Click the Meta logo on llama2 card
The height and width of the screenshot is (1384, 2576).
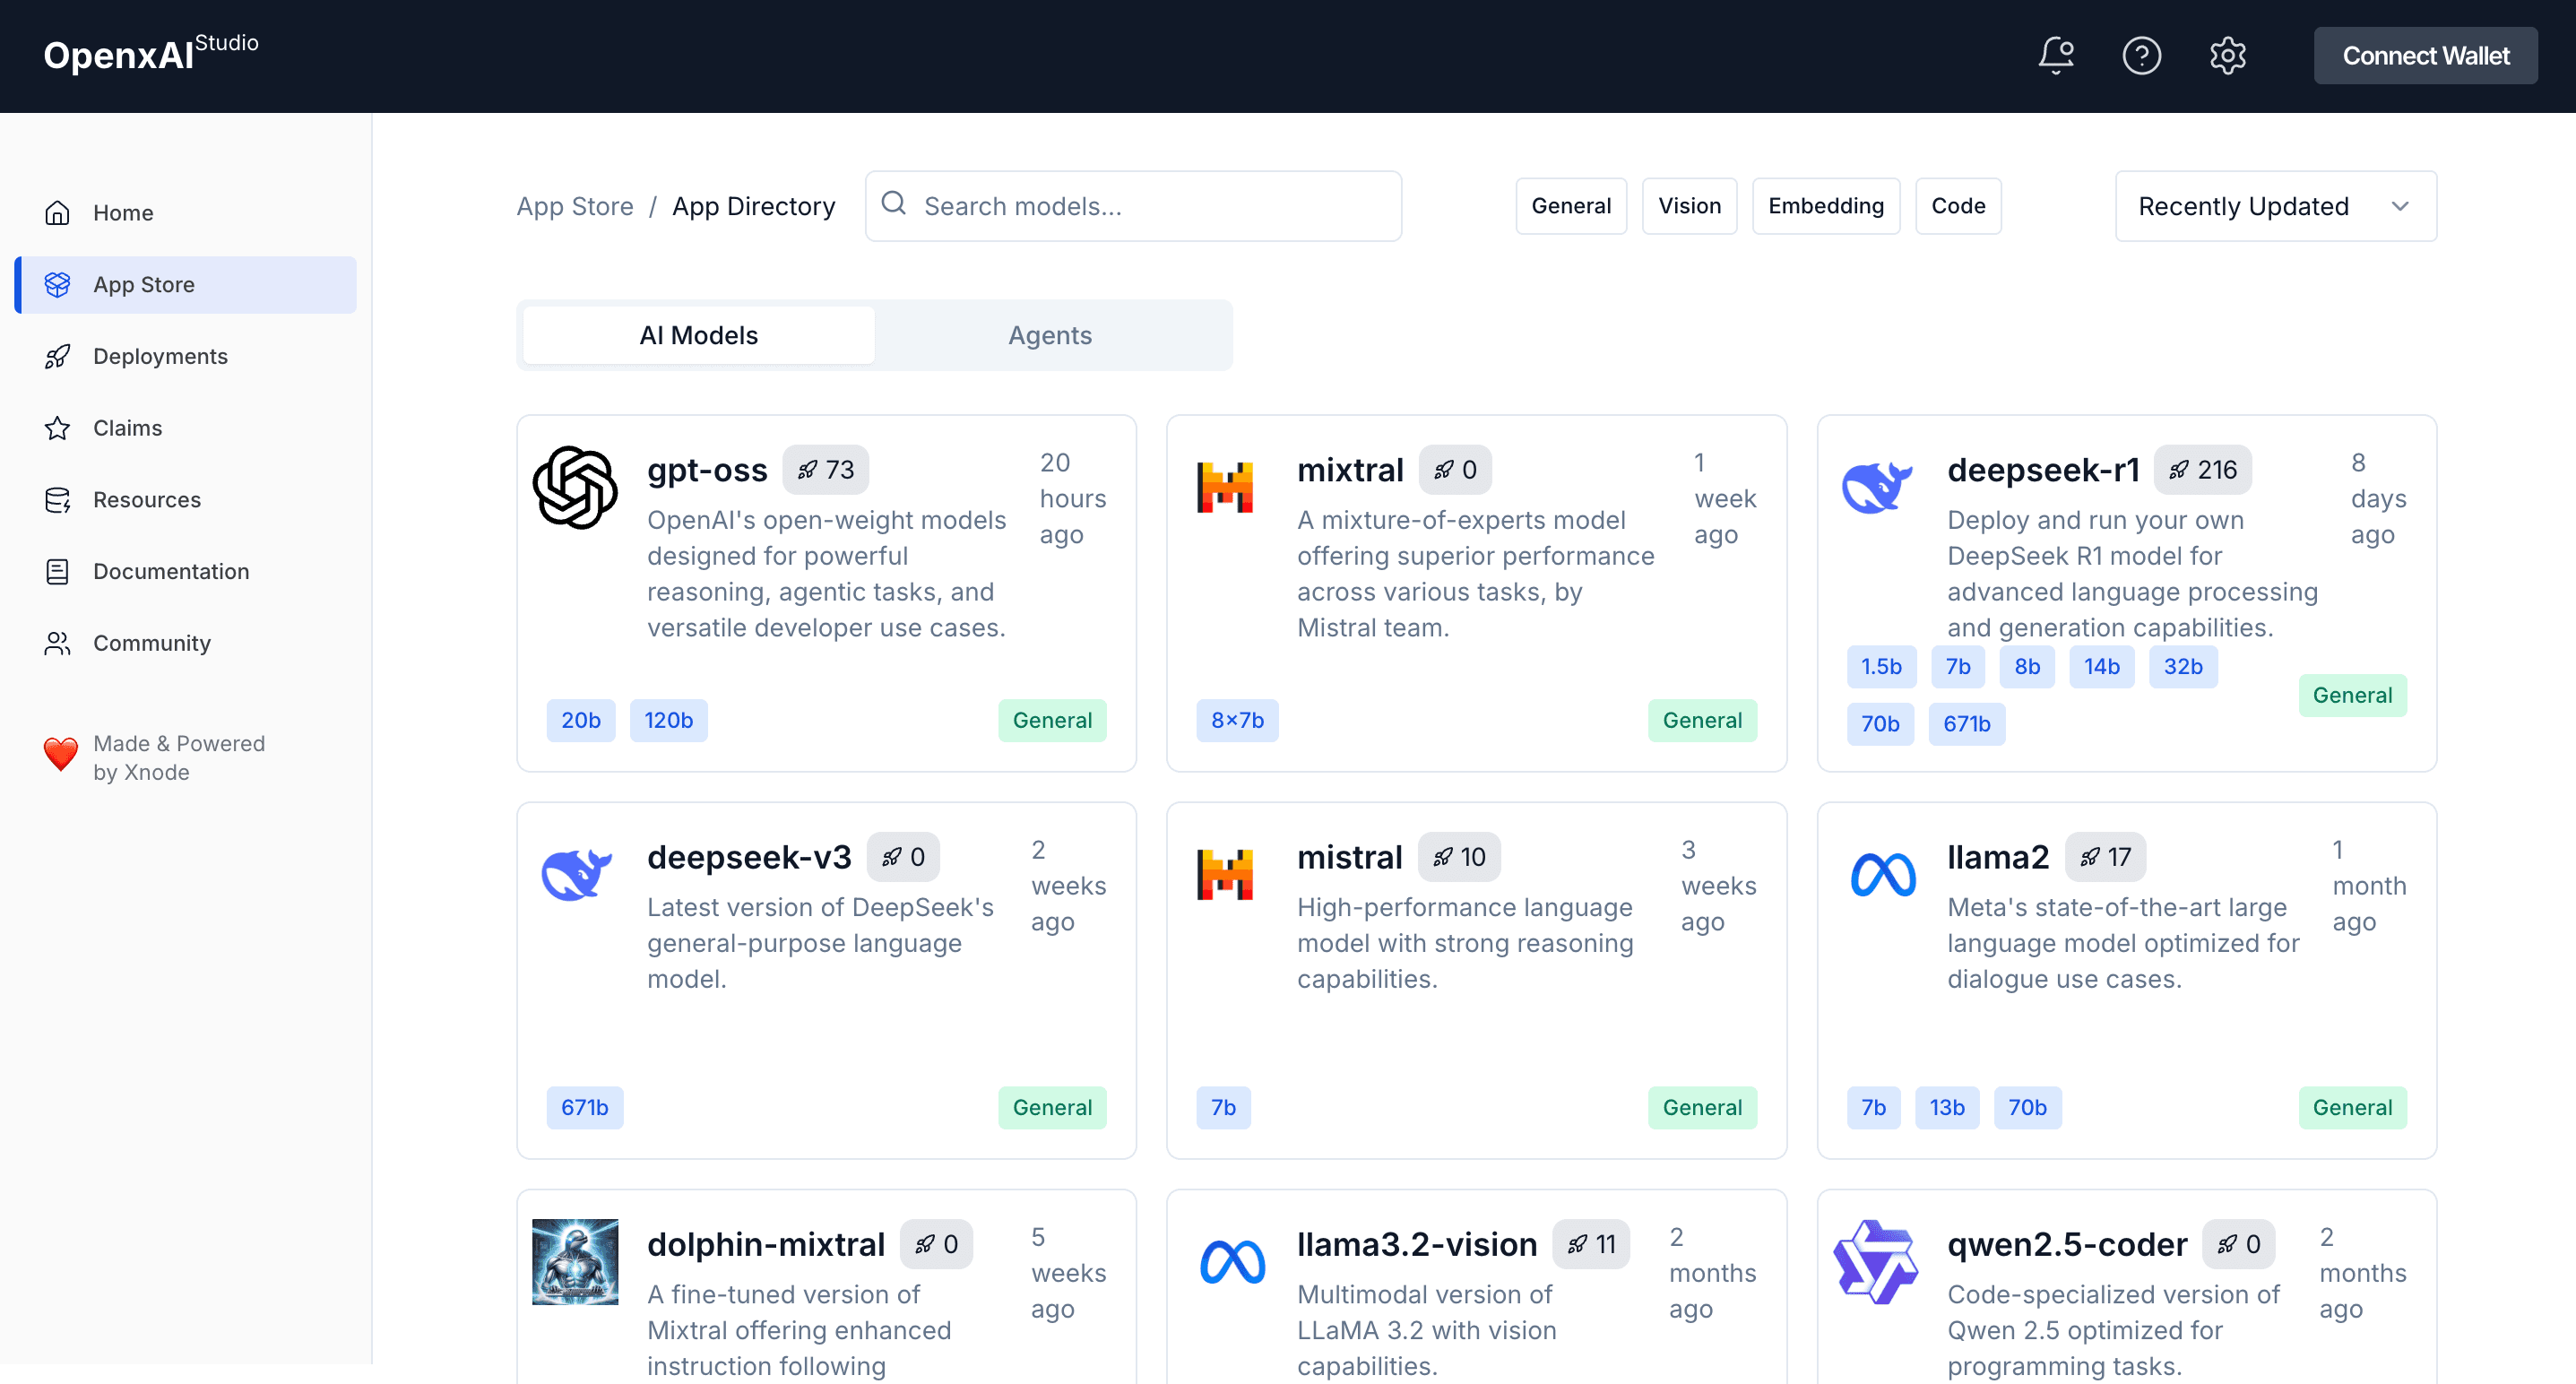coord(1883,875)
